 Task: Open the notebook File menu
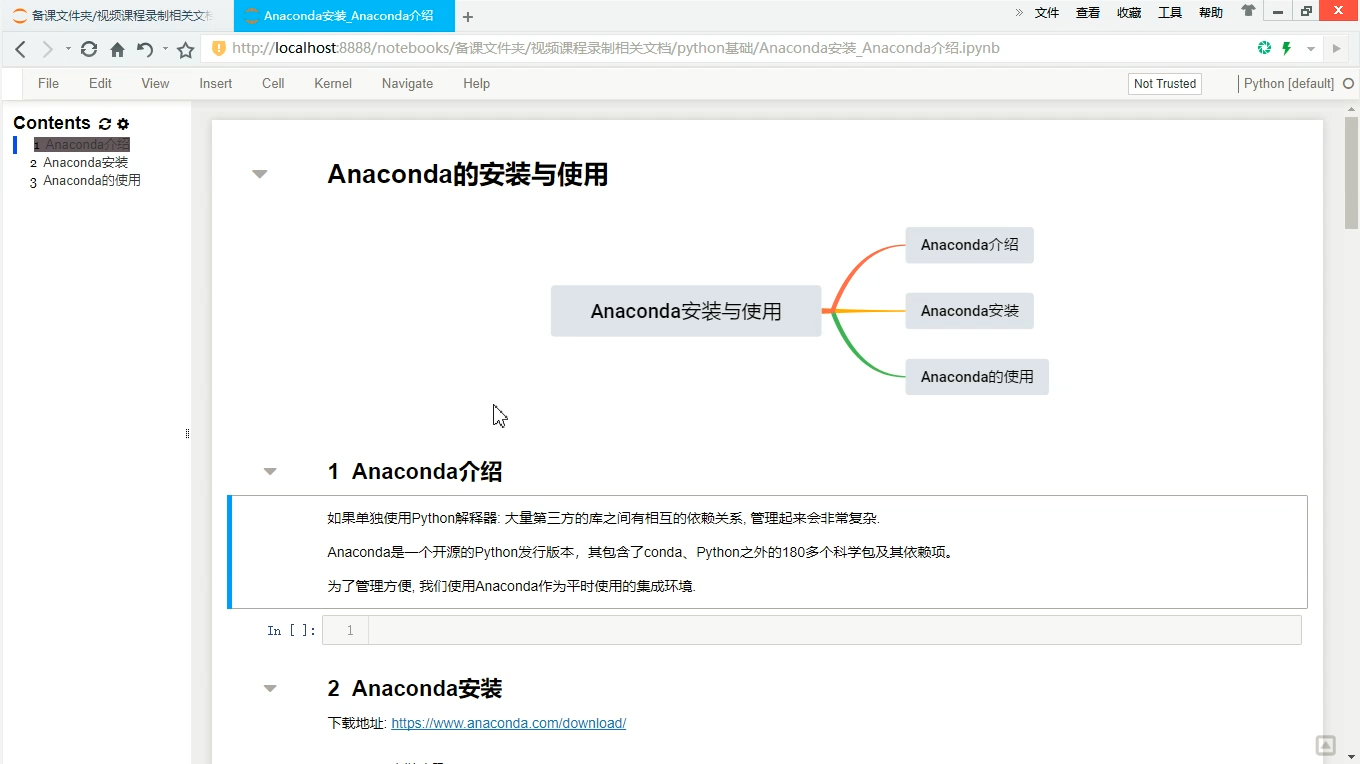tap(48, 83)
